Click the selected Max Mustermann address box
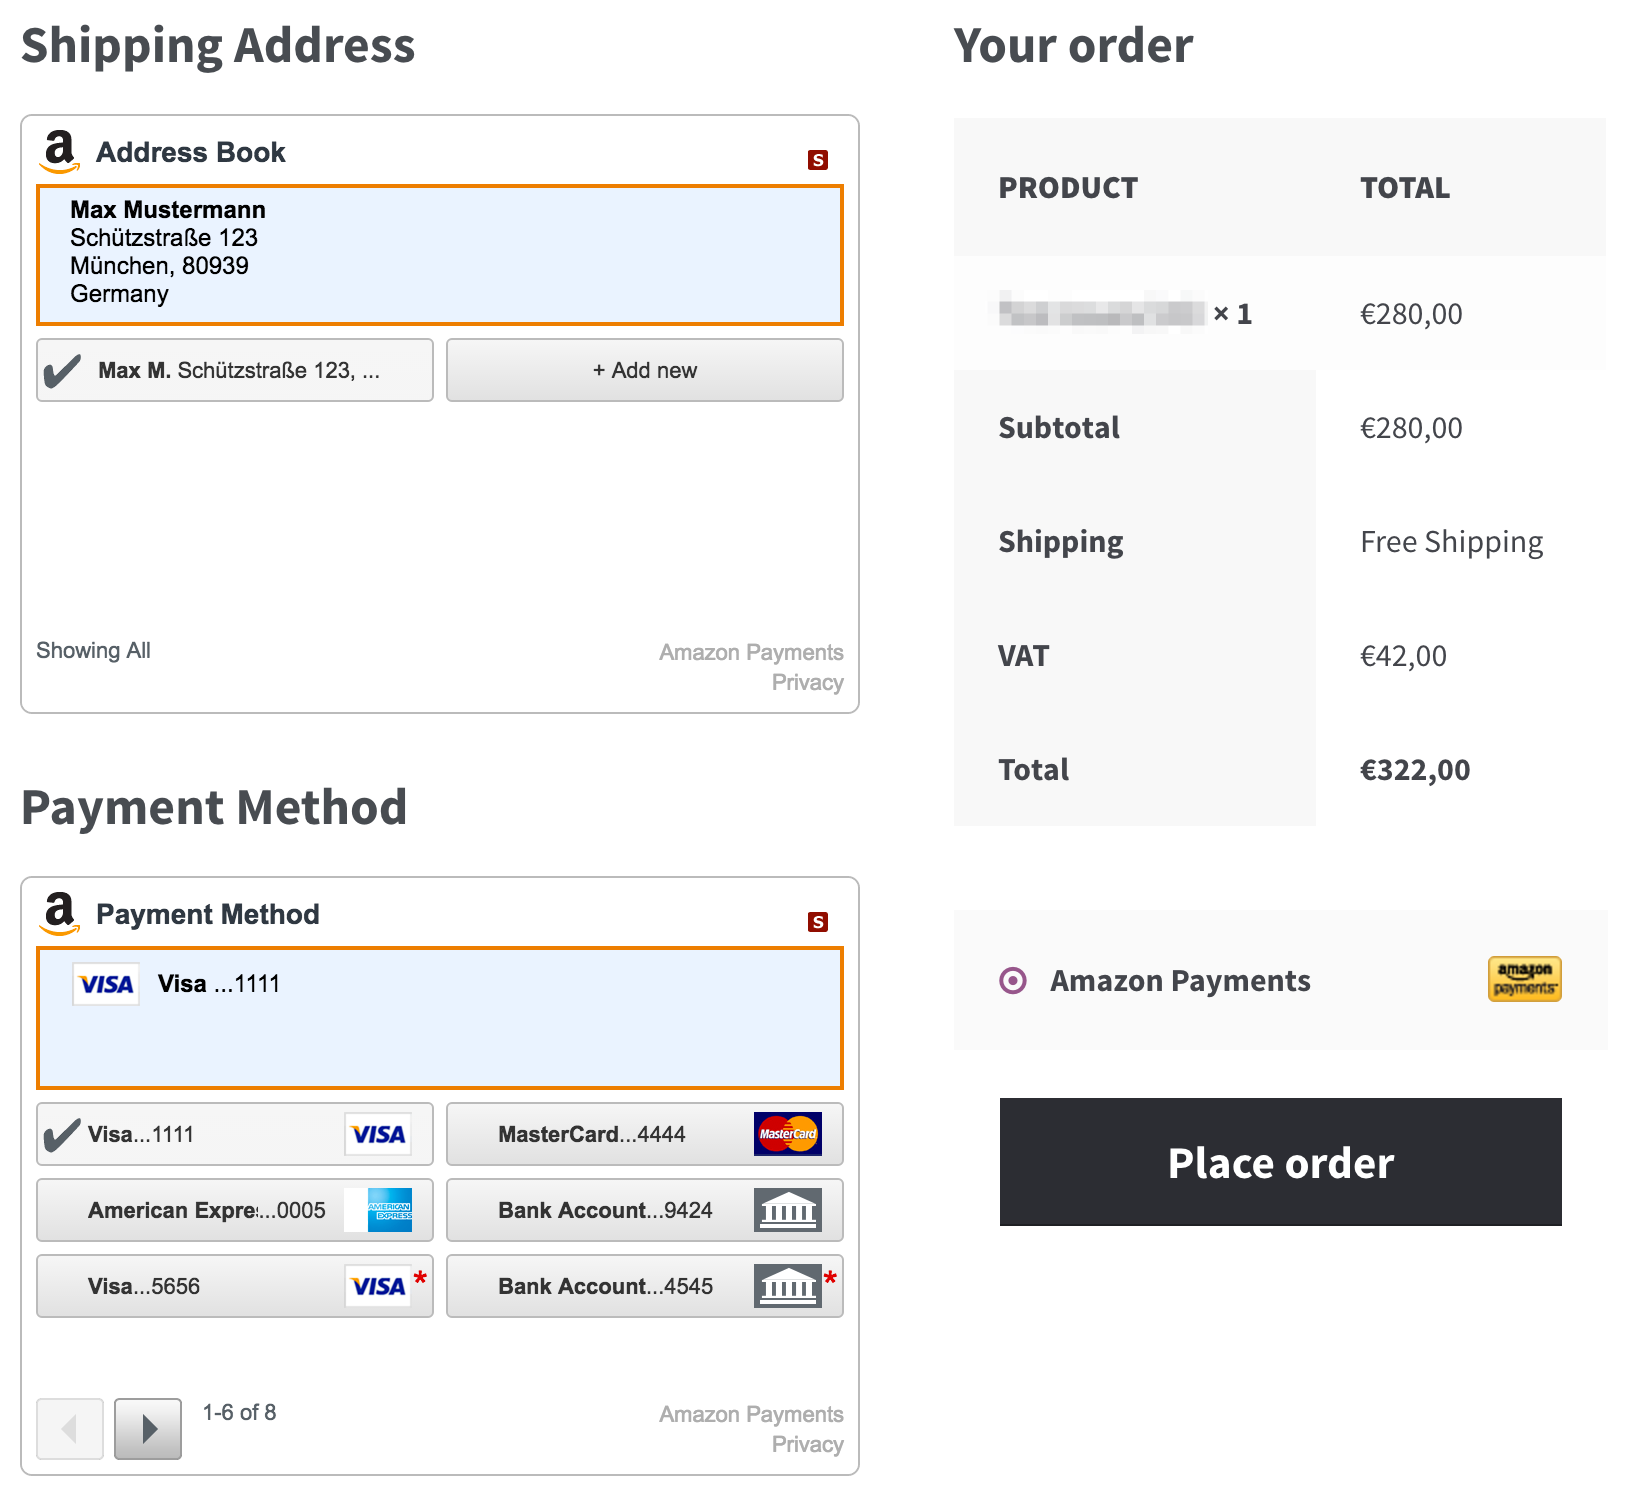 click(440, 255)
